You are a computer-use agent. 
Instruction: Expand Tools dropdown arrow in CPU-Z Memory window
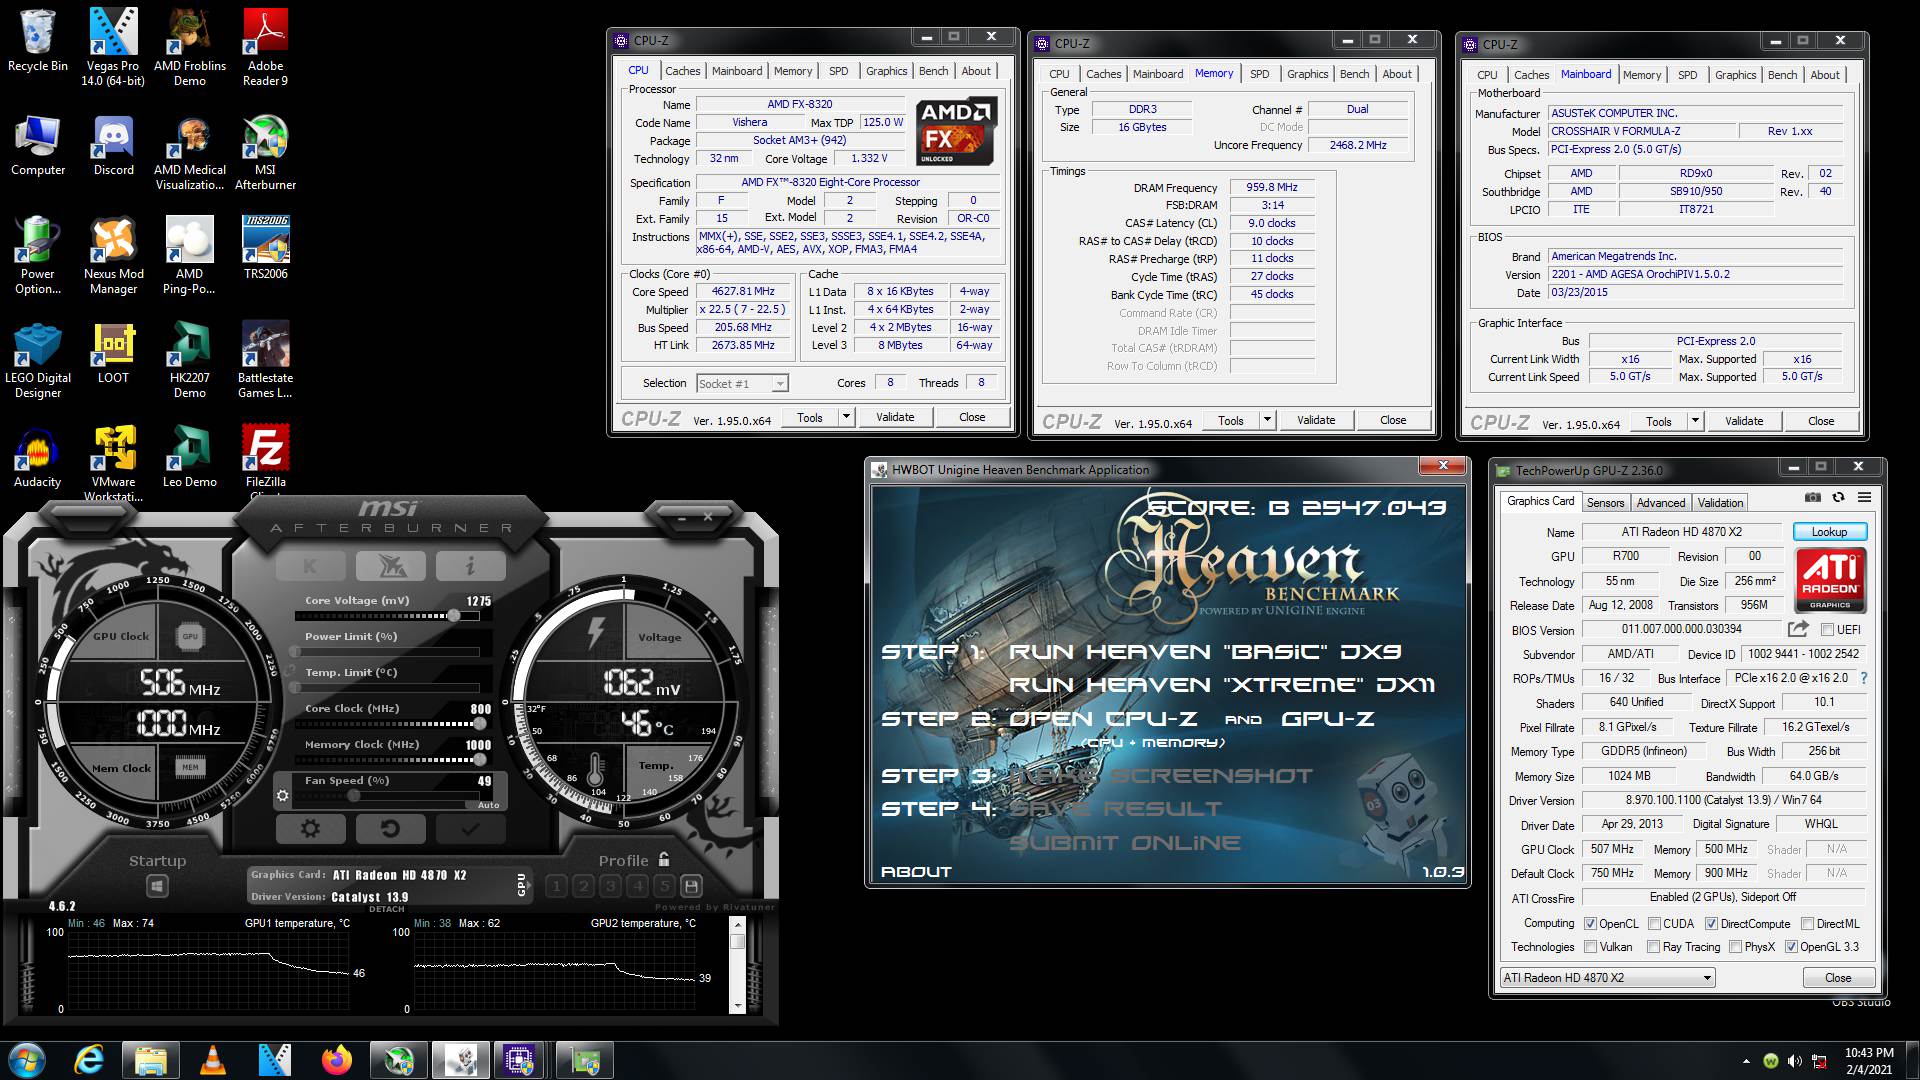(x=1267, y=420)
